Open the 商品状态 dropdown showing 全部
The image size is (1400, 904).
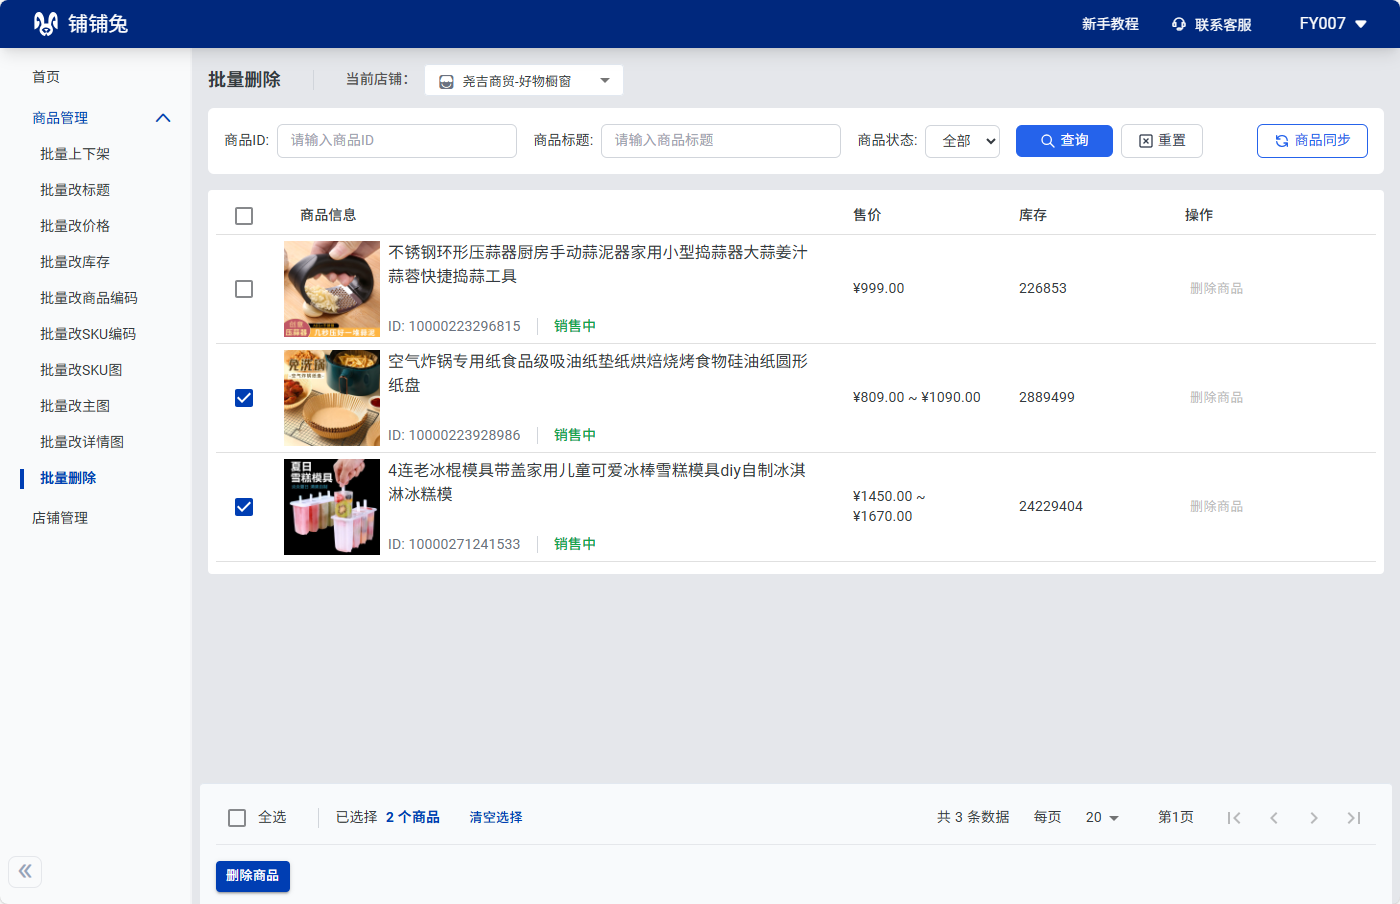(x=962, y=141)
